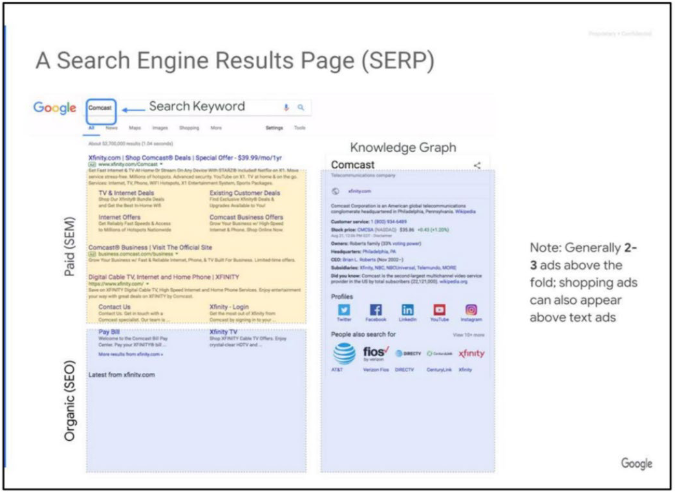This screenshot has width=676, height=493.
Task: Switch to the All results tab
Action: [x=91, y=128]
